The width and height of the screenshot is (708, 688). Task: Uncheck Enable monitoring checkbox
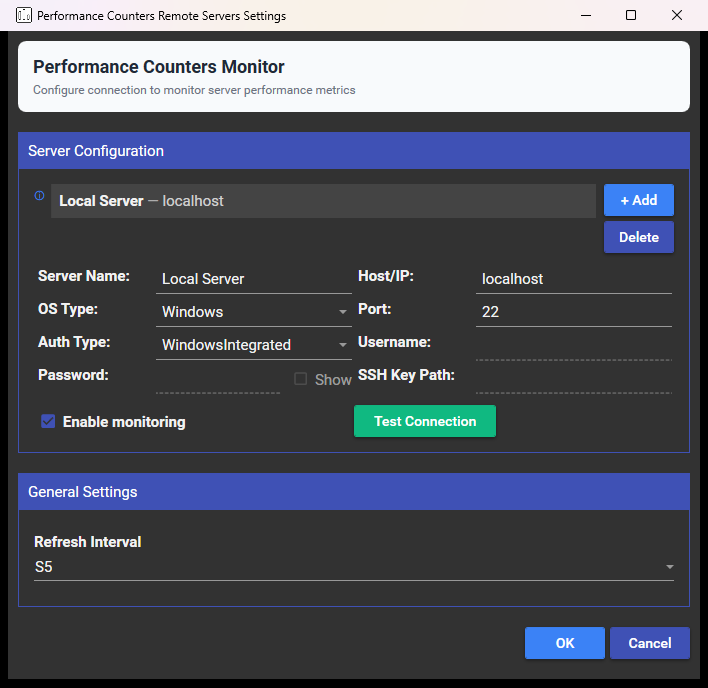tap(48, 421)
